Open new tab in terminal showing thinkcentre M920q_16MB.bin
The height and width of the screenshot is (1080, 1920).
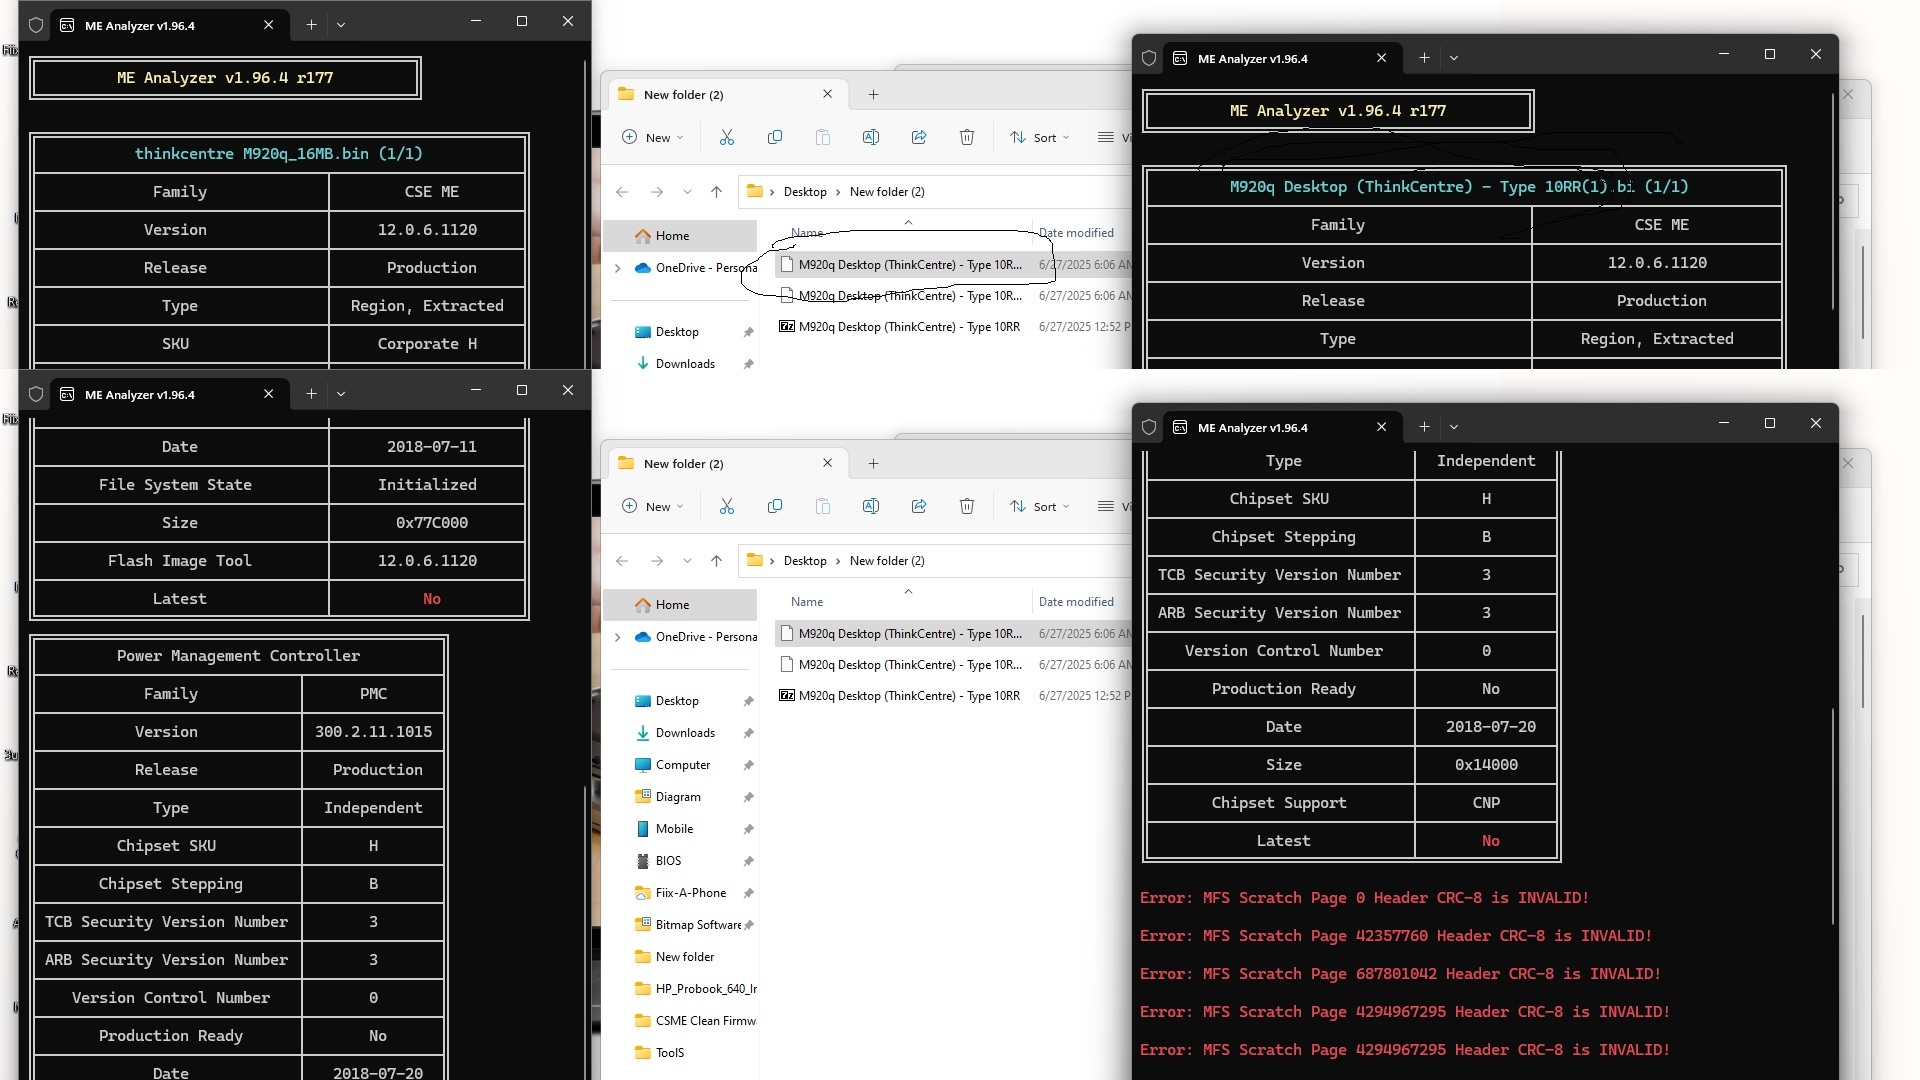click(x=311, y=25)
